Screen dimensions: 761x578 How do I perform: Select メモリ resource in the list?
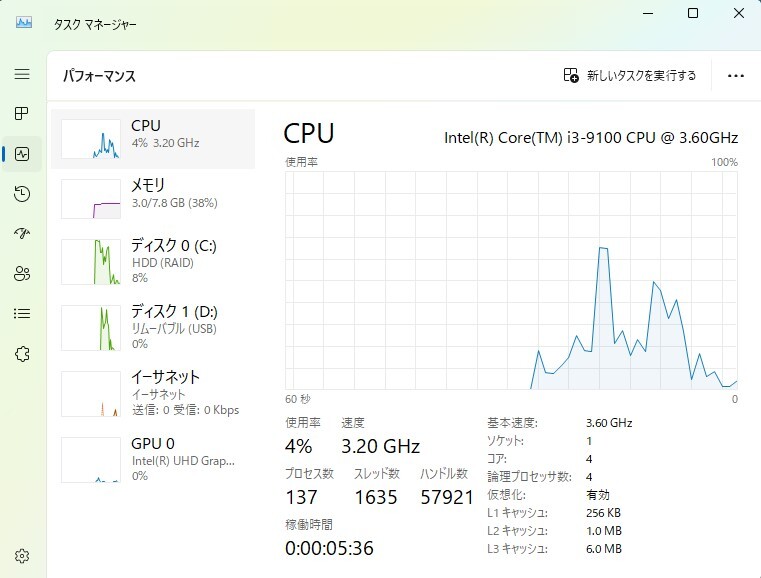pyautogui.click(x=153, y=199)
